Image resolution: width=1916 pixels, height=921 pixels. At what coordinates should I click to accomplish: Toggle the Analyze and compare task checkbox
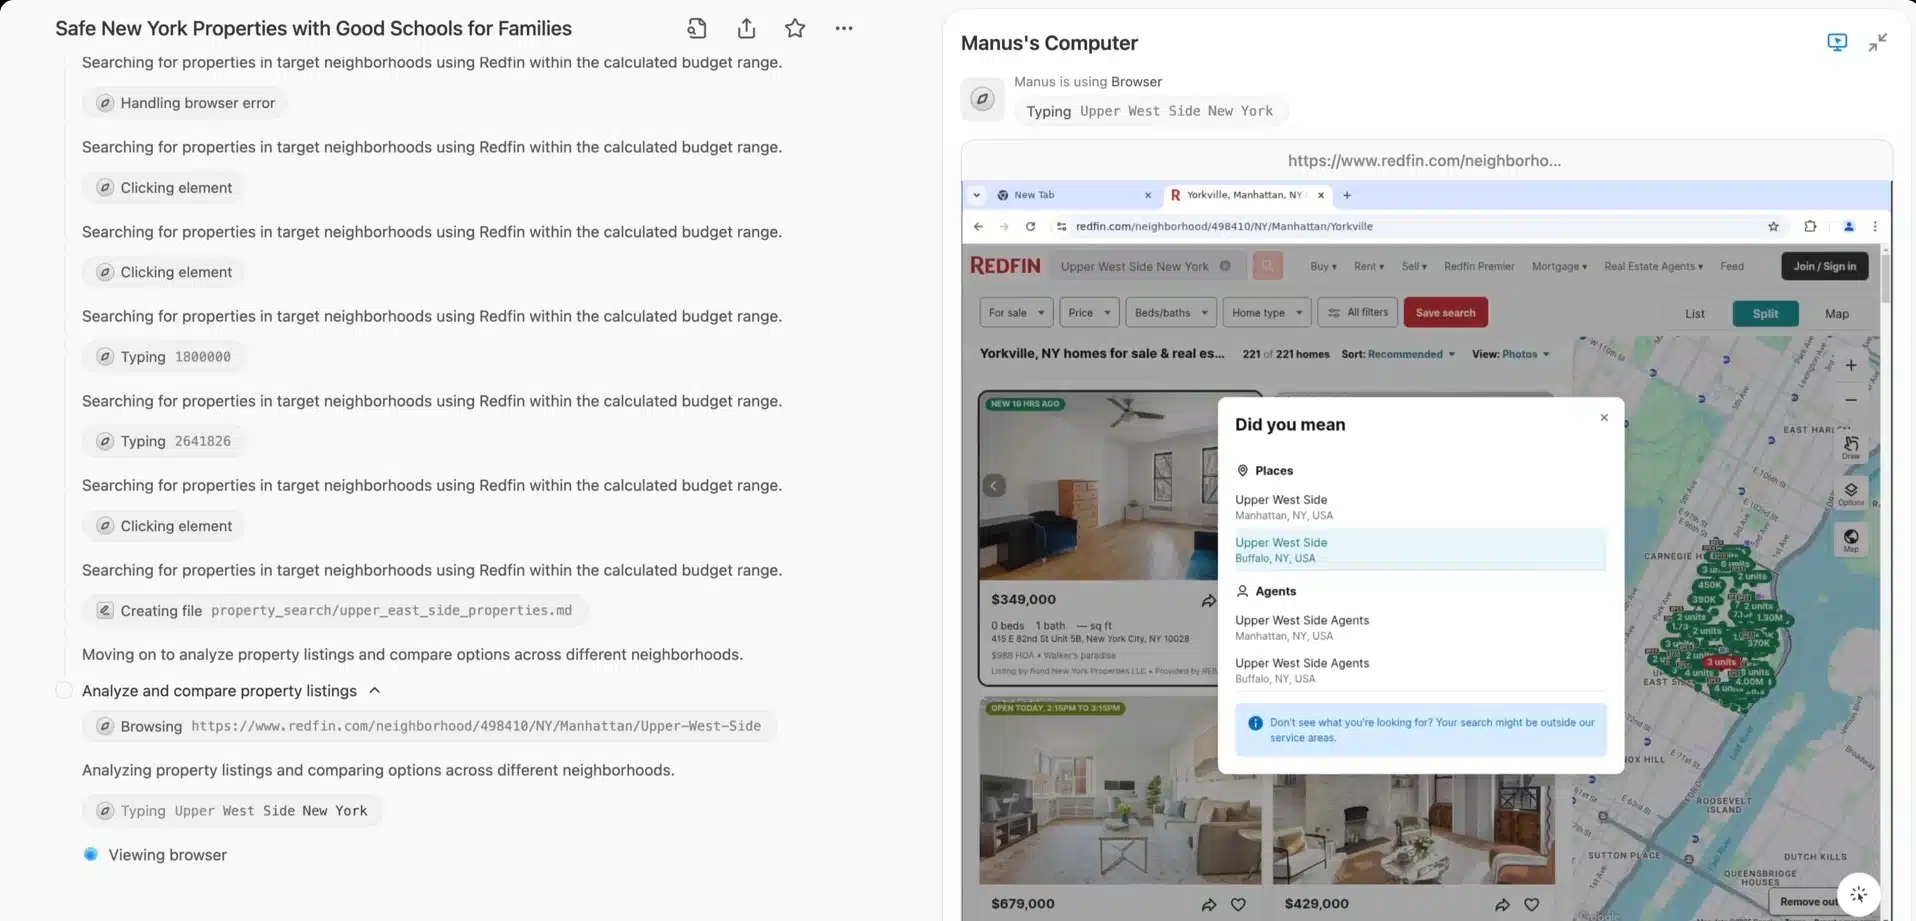point(64,691)
